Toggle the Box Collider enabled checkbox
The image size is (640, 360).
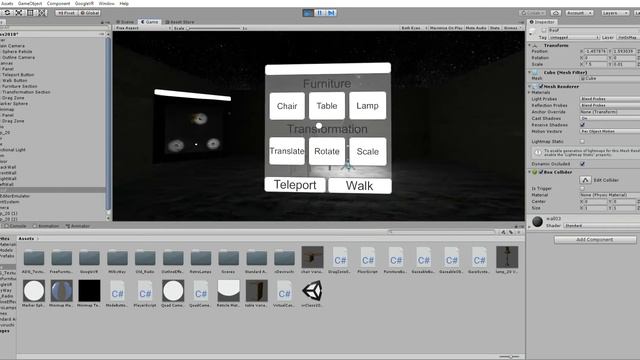pyautogui.click(x=541, y=172)
